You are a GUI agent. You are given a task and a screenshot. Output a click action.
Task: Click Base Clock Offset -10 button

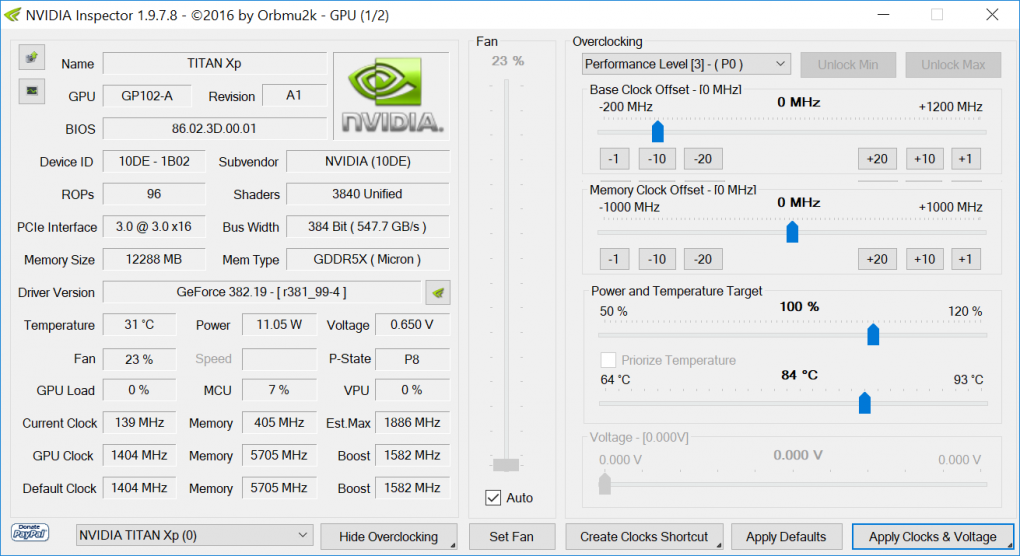(x=657, y=159)
